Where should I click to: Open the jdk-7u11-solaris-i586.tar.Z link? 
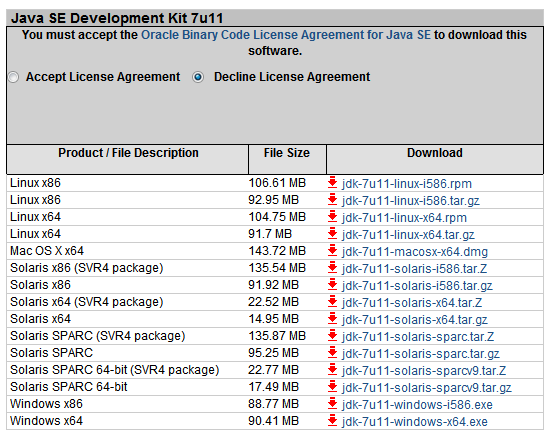point(415,269)
